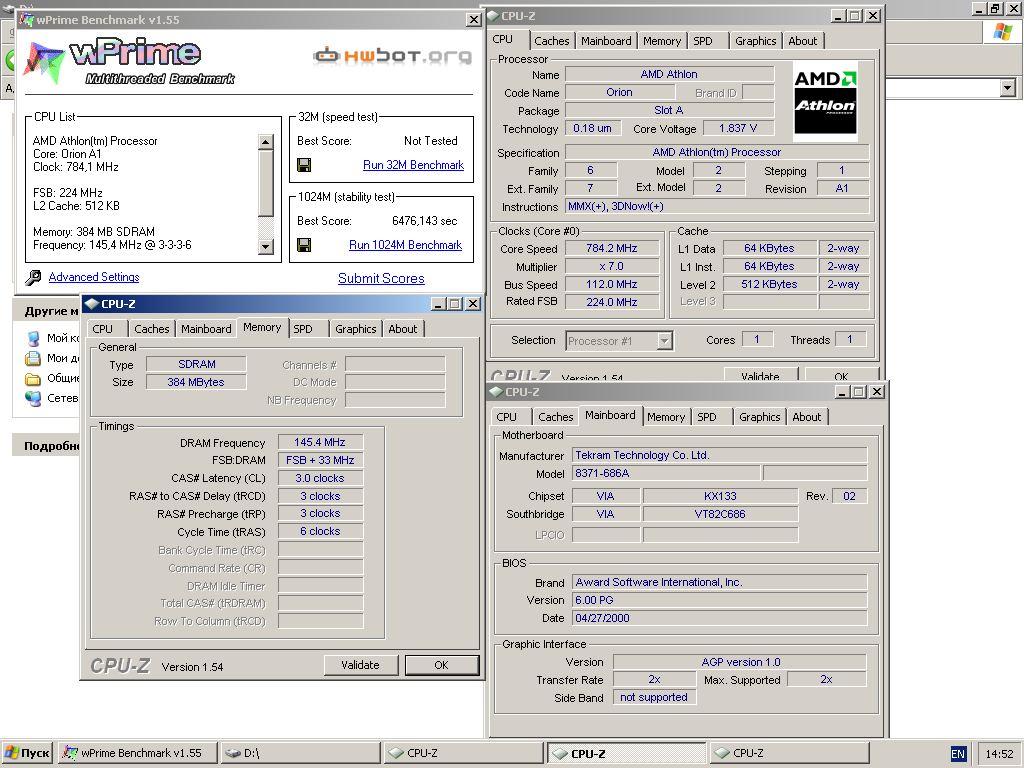Click the EN language indicator in tray
1024x768 pixels.
957,754
